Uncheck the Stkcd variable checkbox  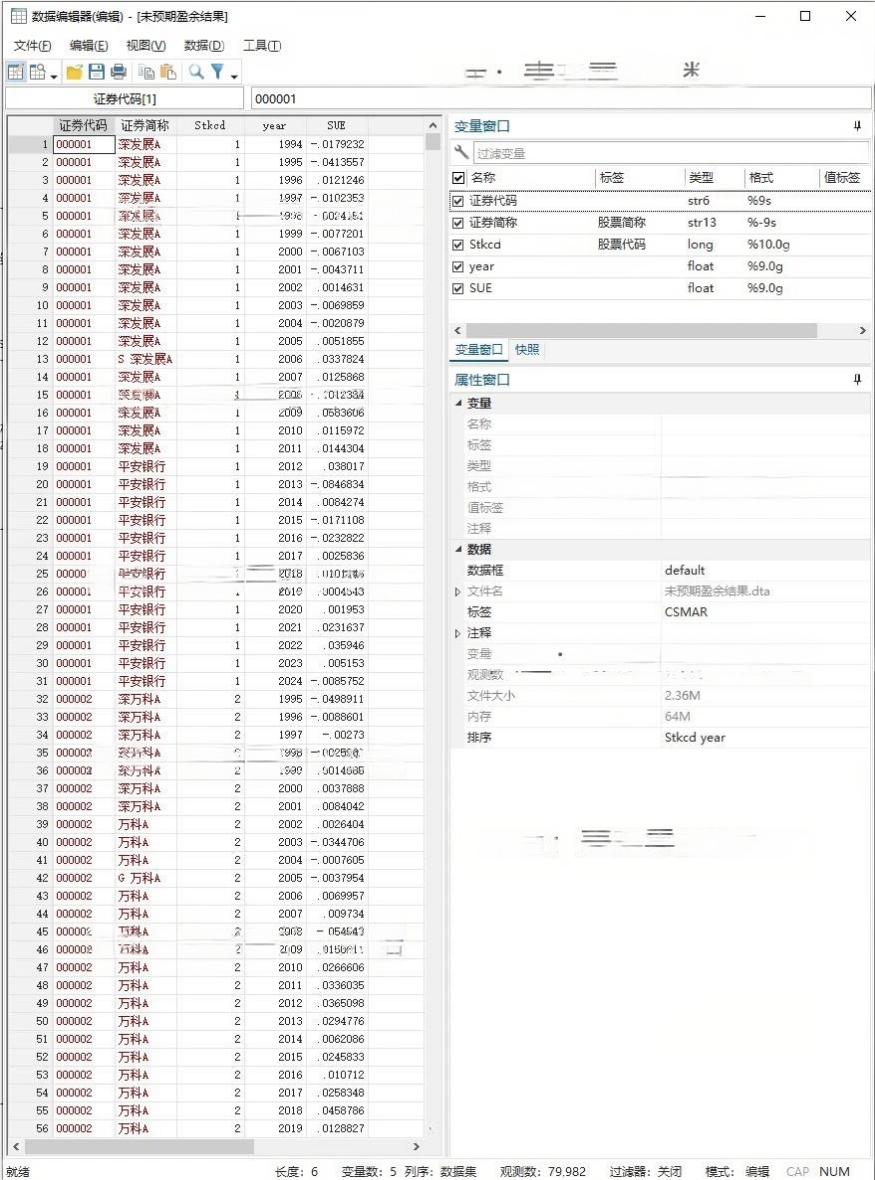pyautogui.click(x=458, y=245)
